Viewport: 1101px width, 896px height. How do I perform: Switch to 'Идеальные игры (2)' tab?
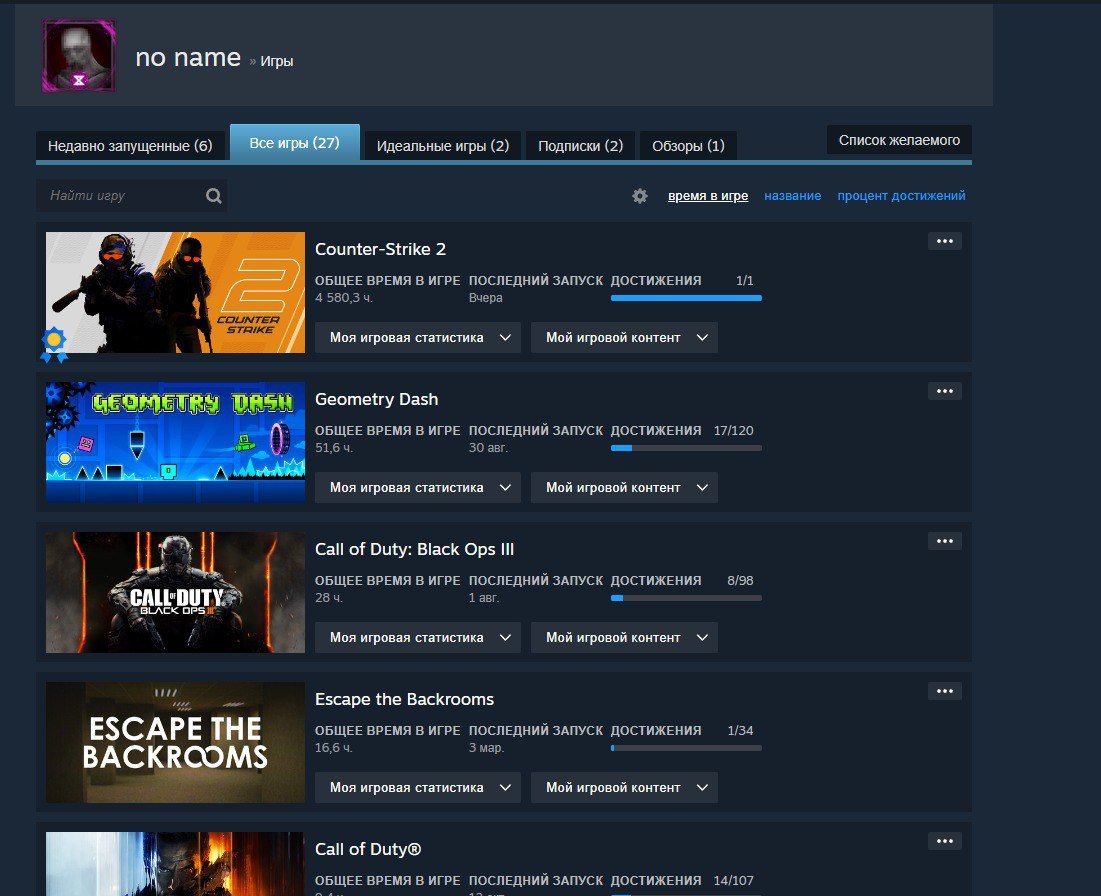tap(442, 146)
